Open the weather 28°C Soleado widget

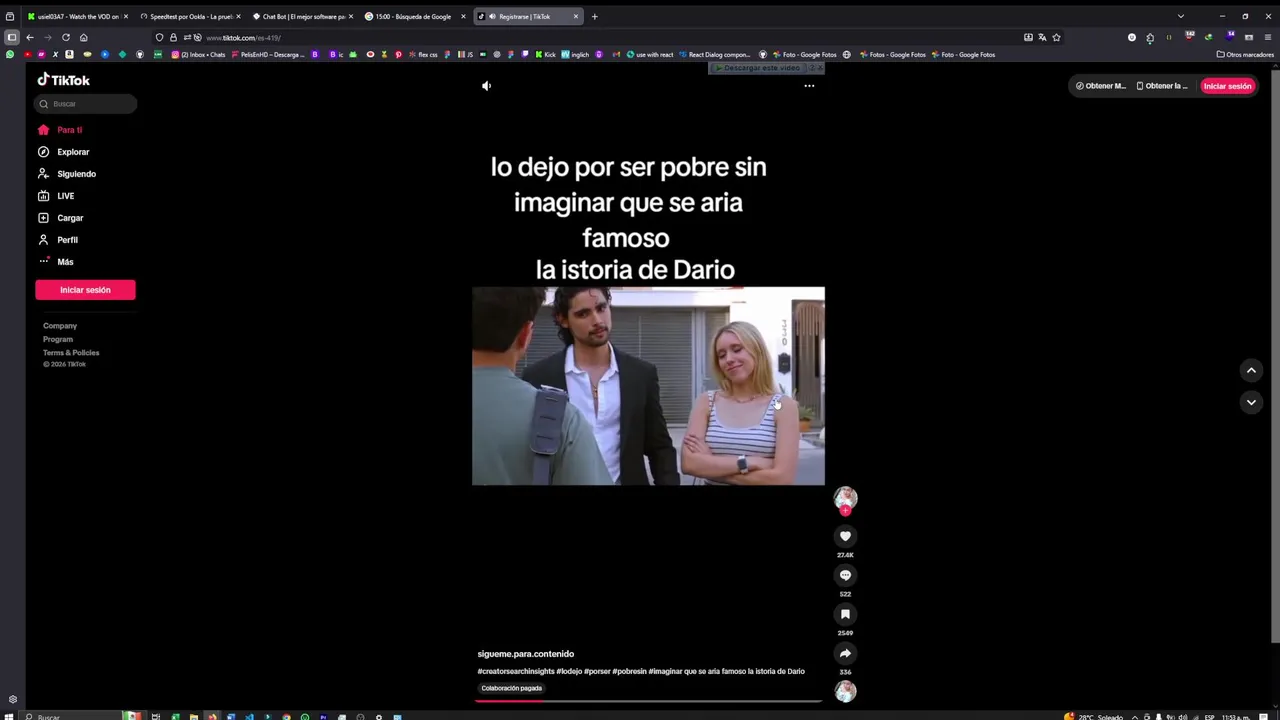1095,716
